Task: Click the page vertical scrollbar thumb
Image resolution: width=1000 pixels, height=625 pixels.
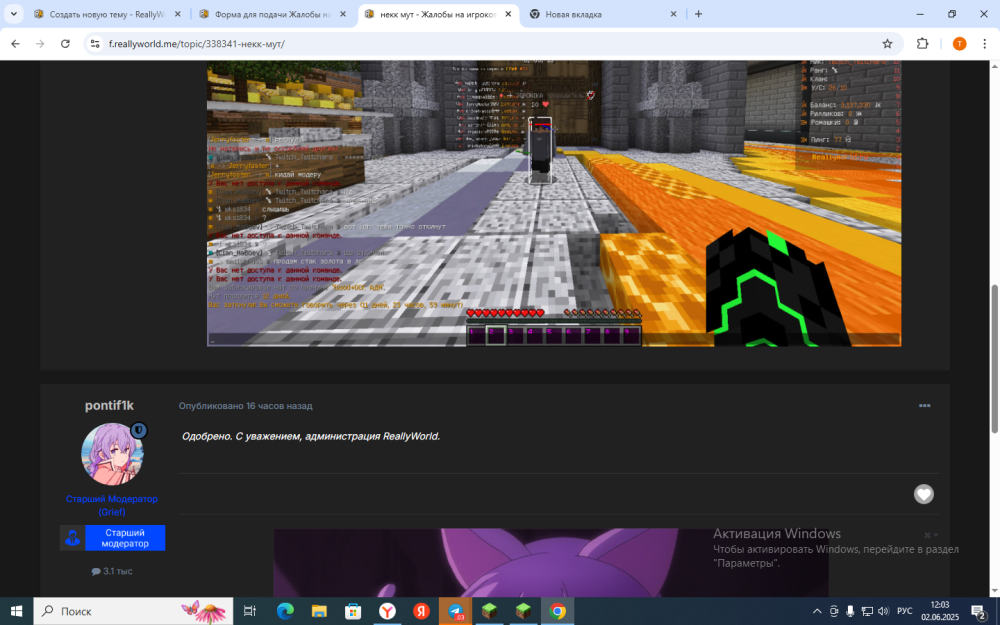Action: click(994, 358)
